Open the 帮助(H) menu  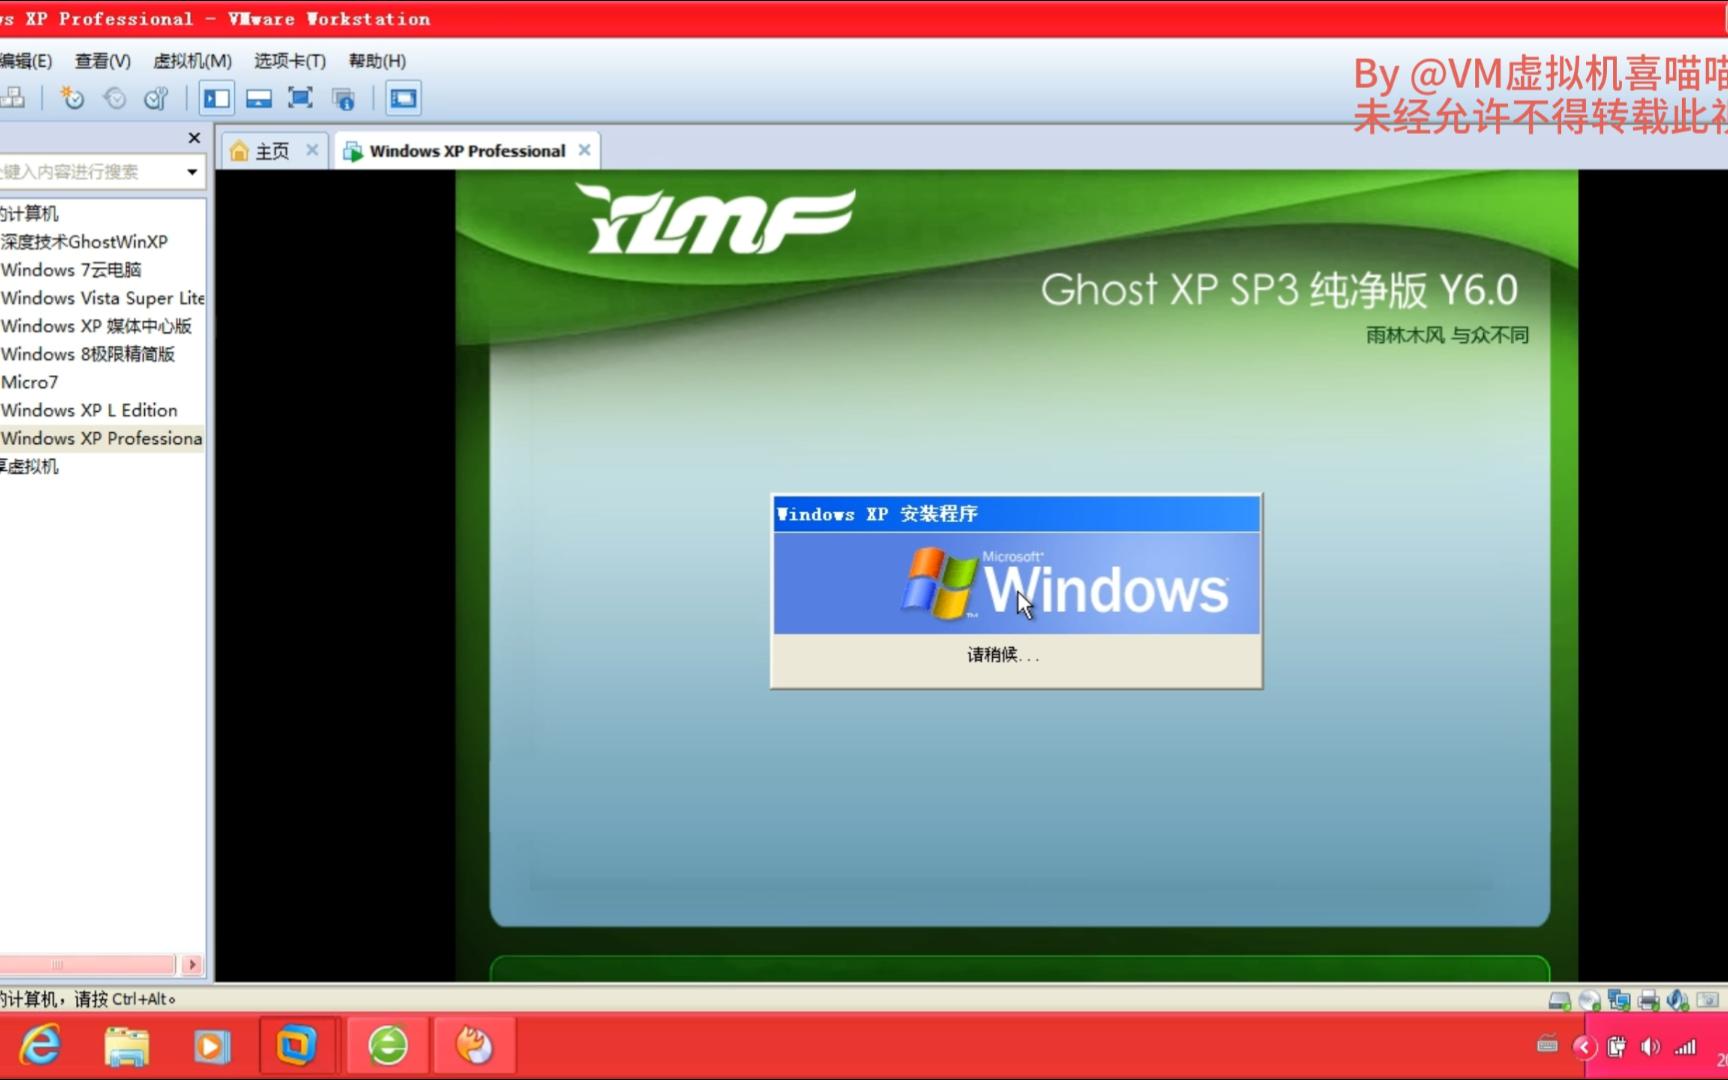377,61
